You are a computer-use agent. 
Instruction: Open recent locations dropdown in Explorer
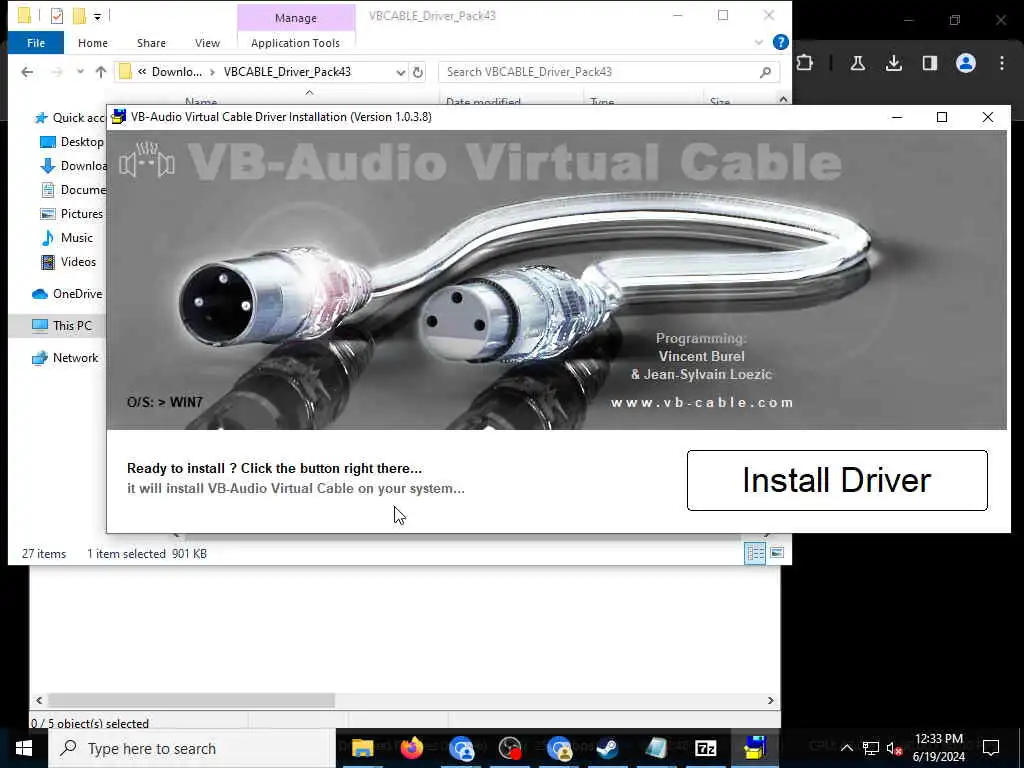(80, 72)
